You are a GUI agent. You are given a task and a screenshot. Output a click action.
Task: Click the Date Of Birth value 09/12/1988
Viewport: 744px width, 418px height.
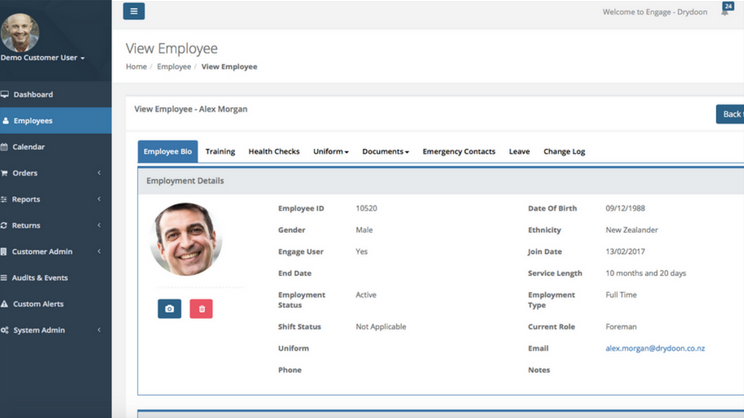pos(625,208)
